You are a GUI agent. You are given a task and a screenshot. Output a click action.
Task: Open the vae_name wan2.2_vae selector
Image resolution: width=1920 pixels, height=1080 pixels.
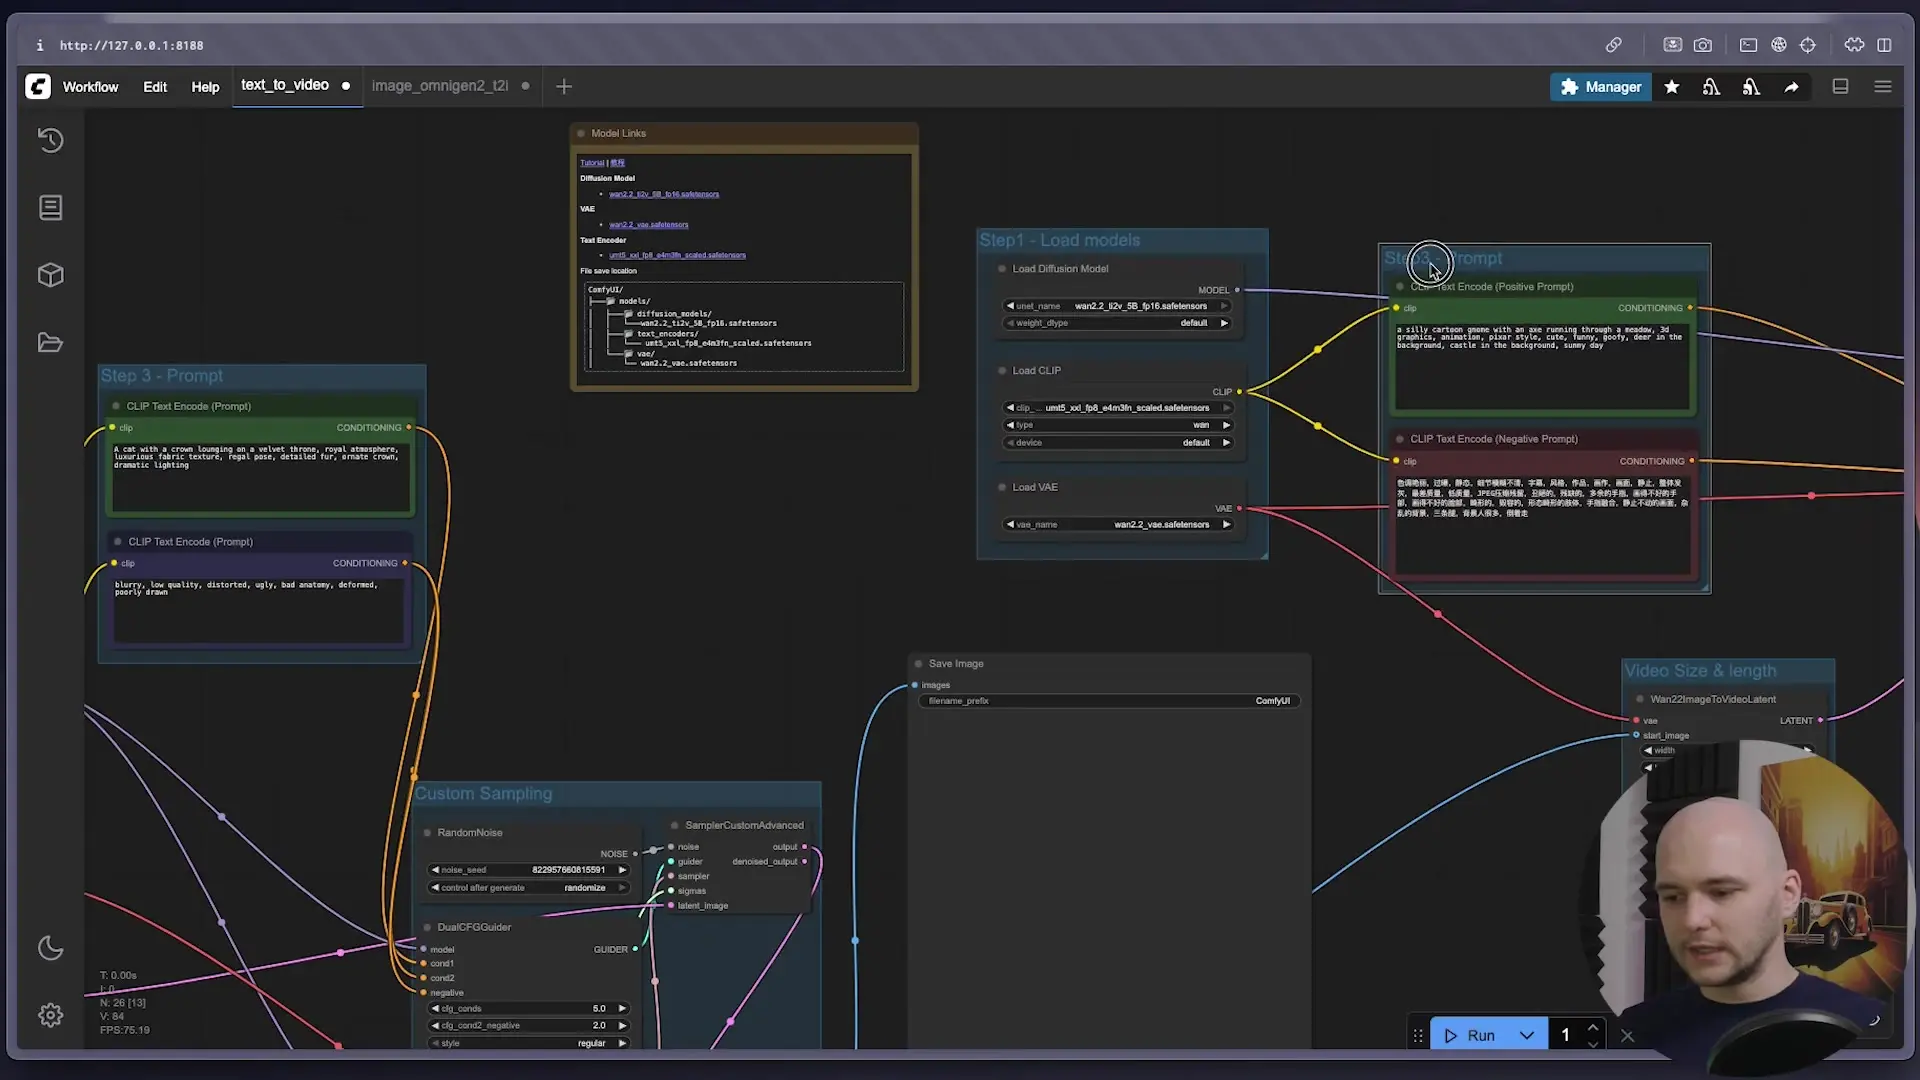1118,525
